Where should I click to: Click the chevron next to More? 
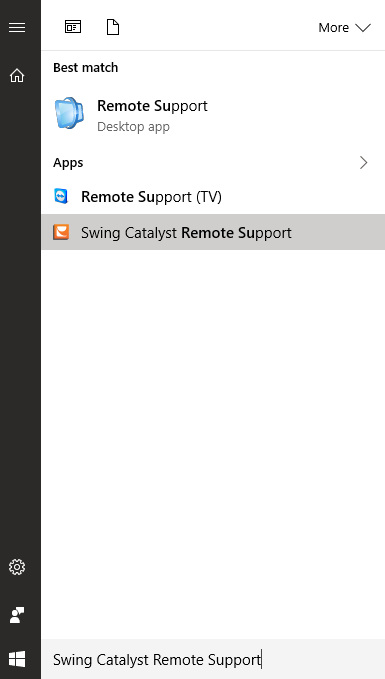(363, 28)
